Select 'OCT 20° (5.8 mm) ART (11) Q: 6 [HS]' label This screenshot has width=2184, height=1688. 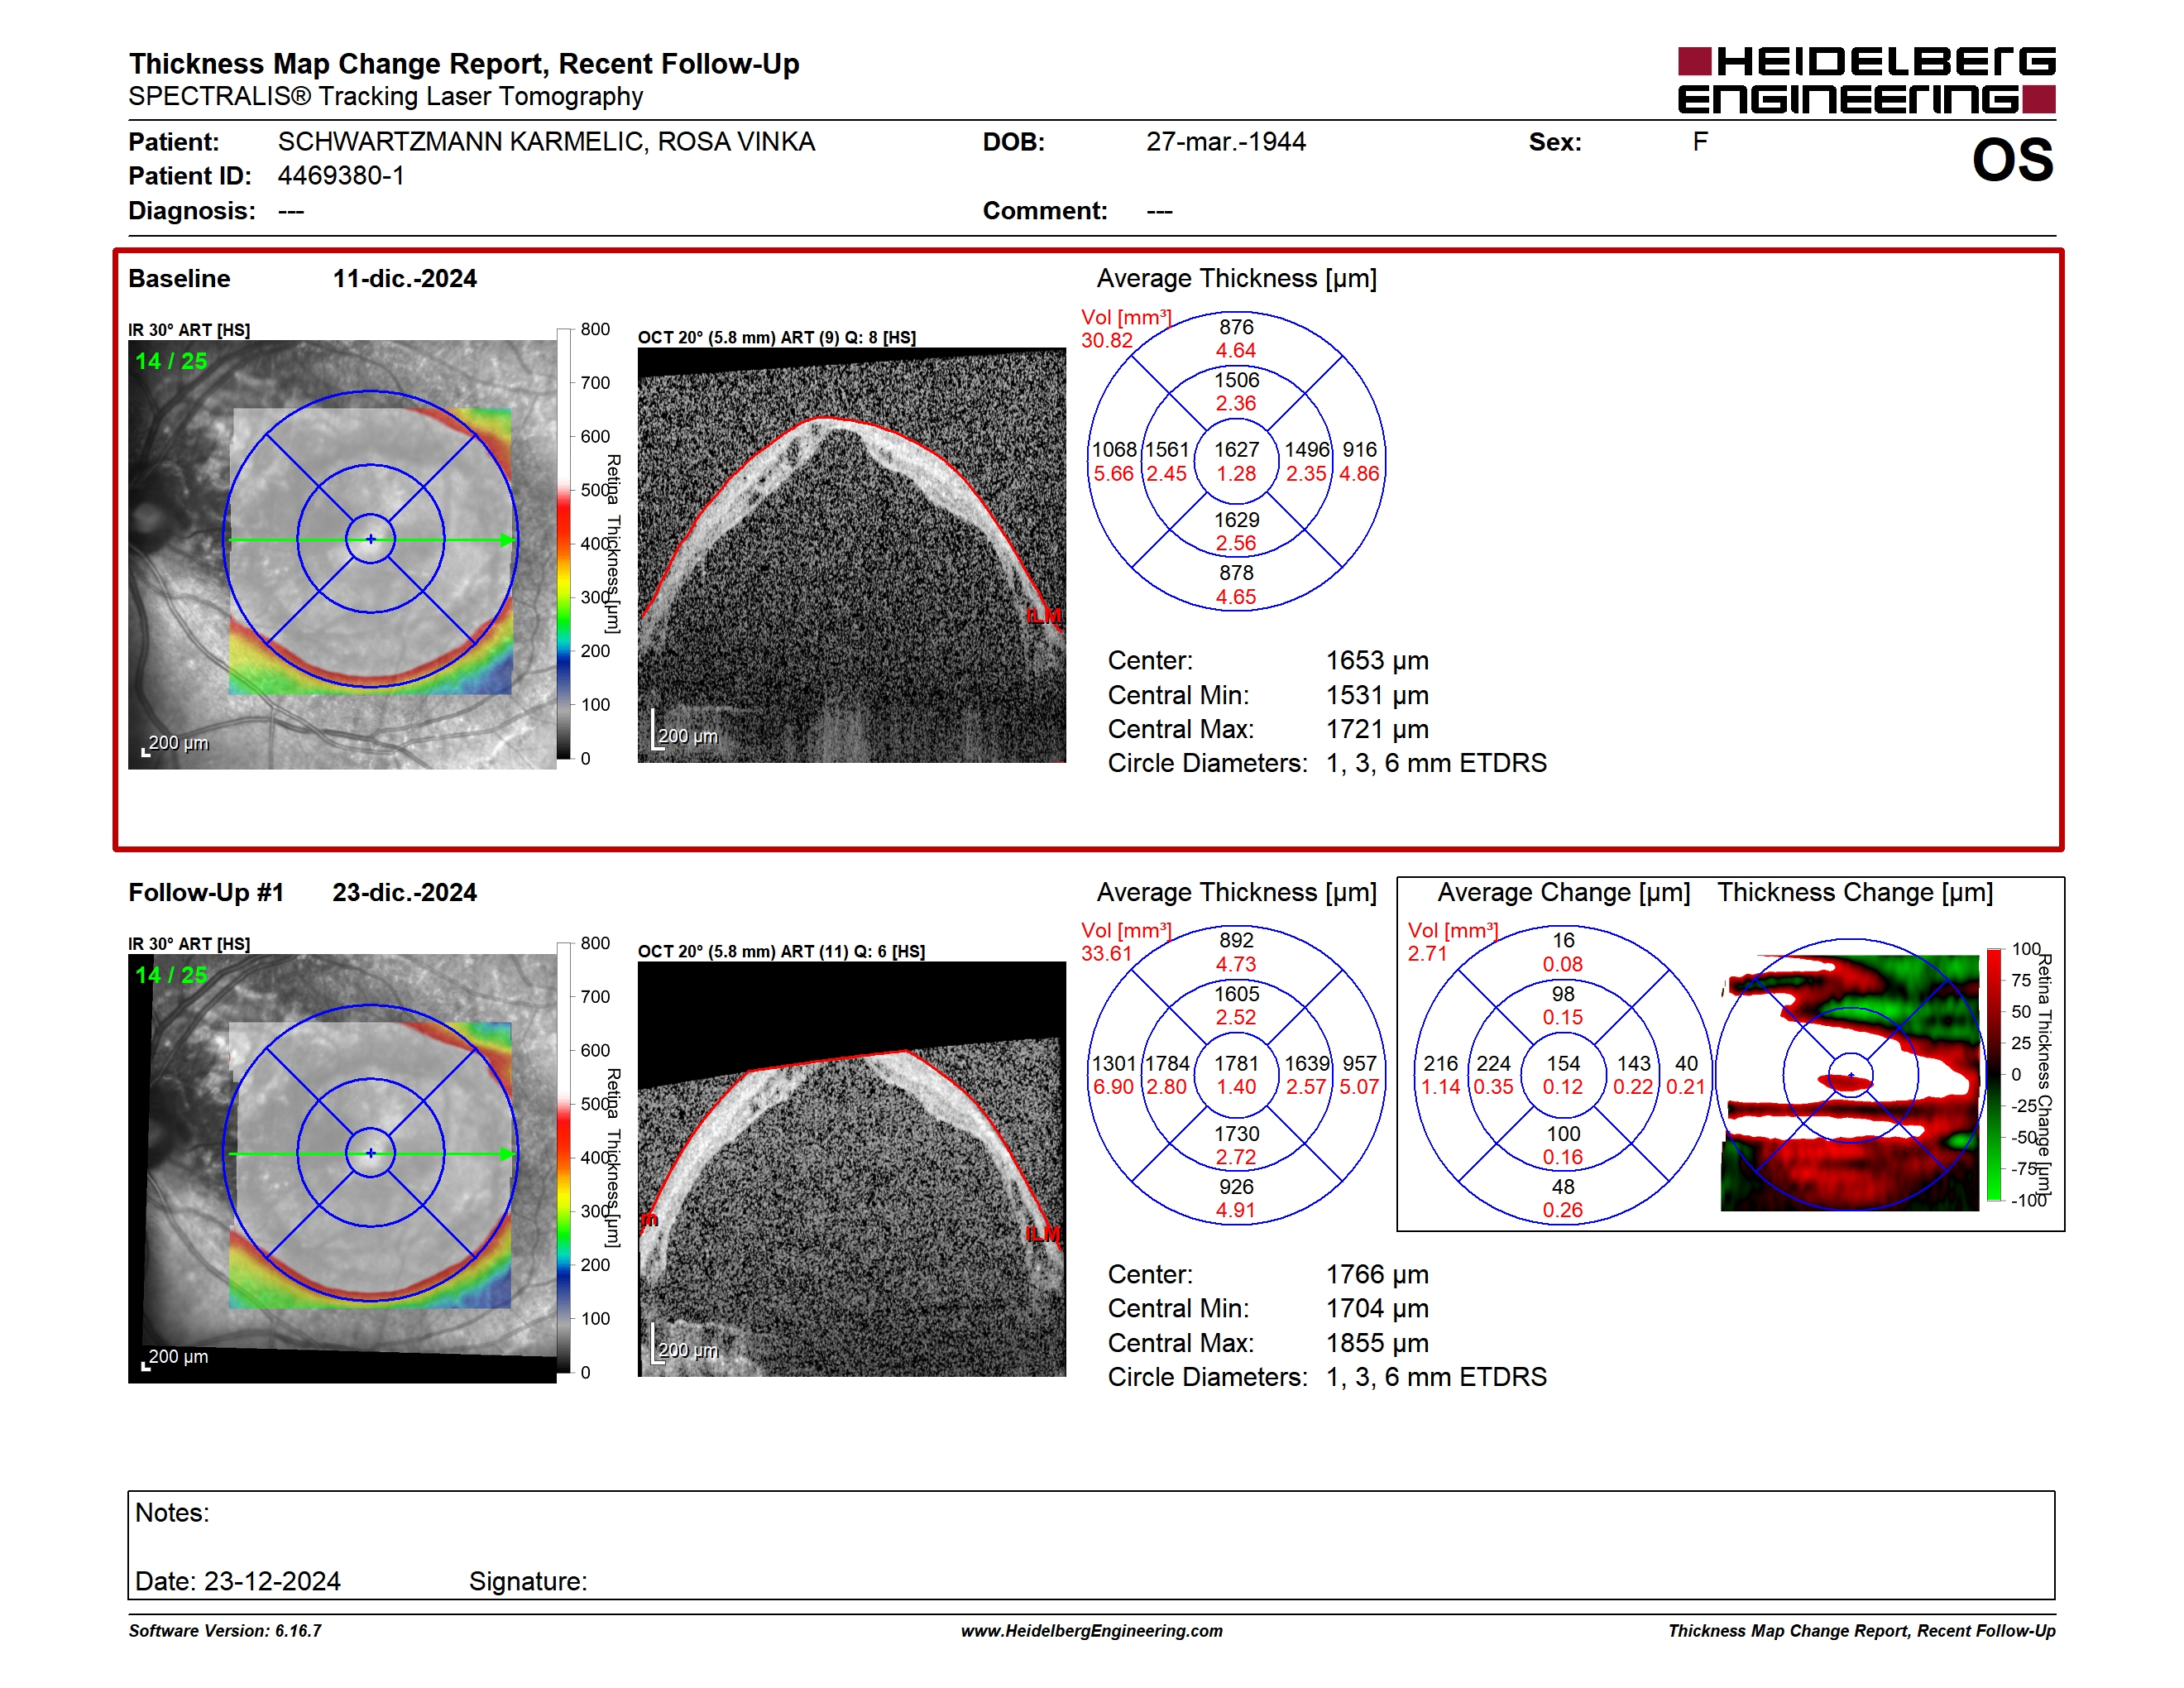click(781, 952)
